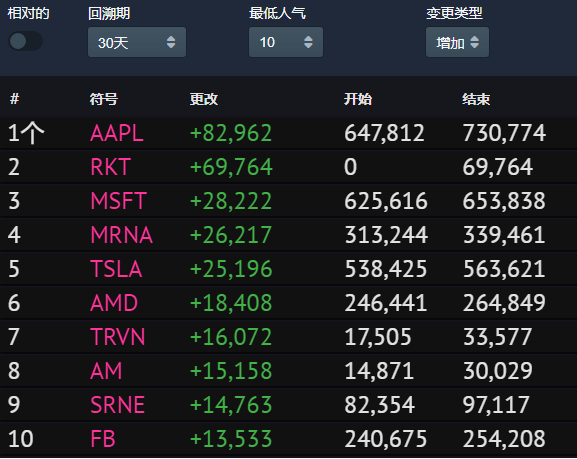Screen dimensions: 577x459
Task: Open the MRNA symbol link
Action: [x=121, y=235]
